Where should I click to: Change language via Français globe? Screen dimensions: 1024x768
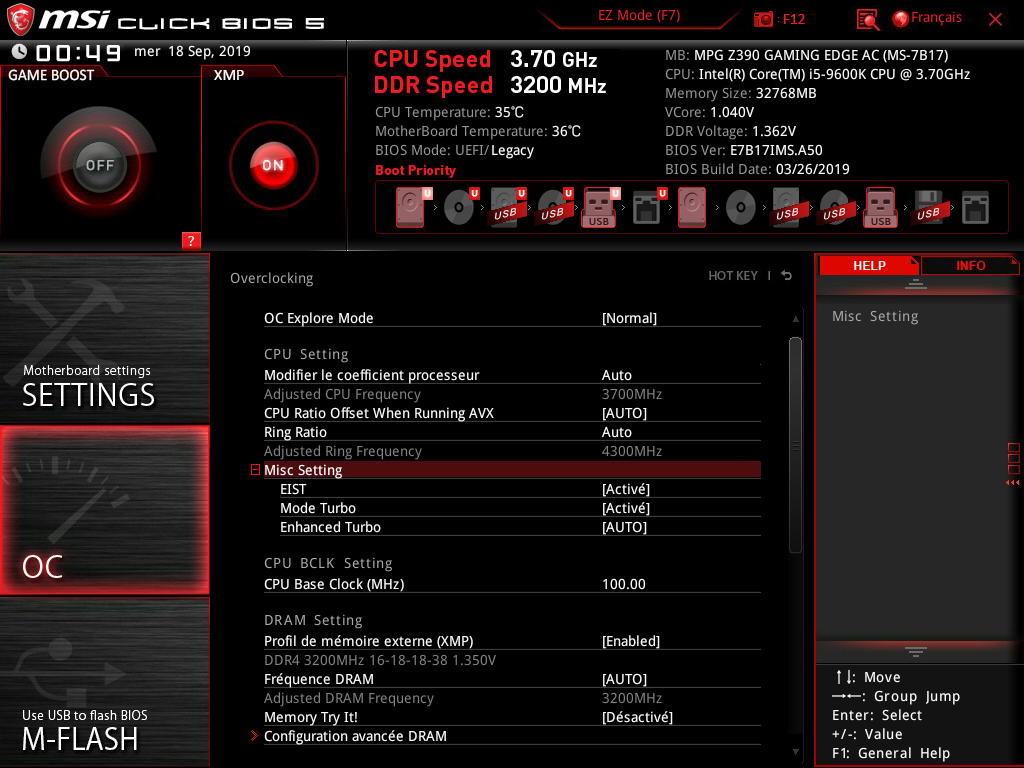tap(927, 18)
